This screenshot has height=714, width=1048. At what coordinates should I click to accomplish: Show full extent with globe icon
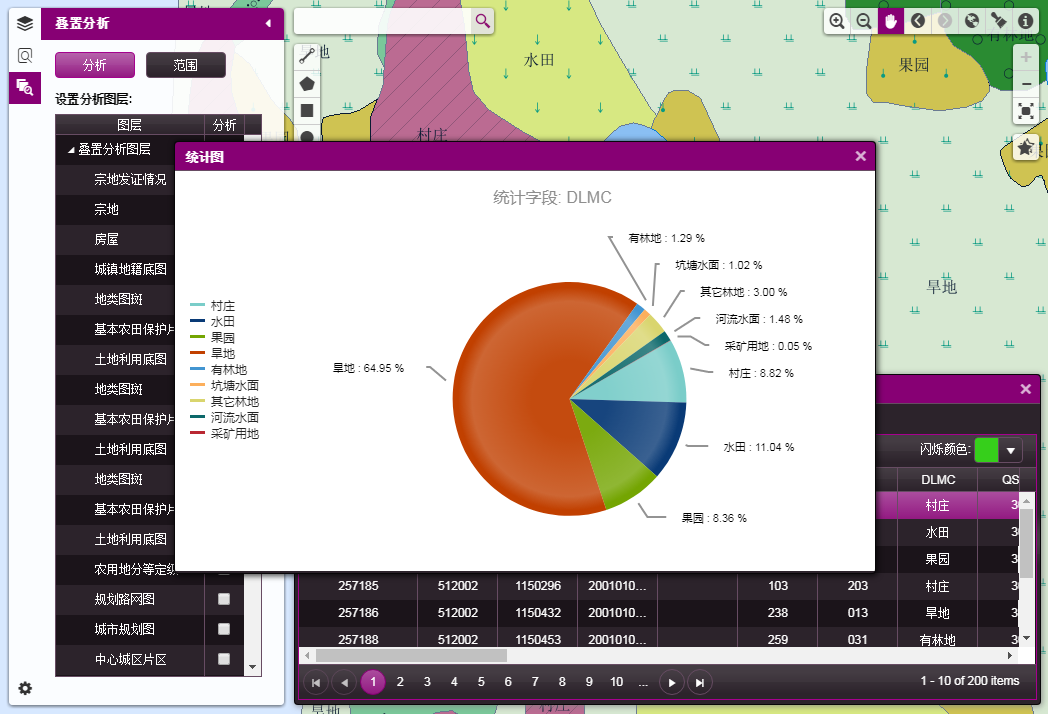point(971,21)
